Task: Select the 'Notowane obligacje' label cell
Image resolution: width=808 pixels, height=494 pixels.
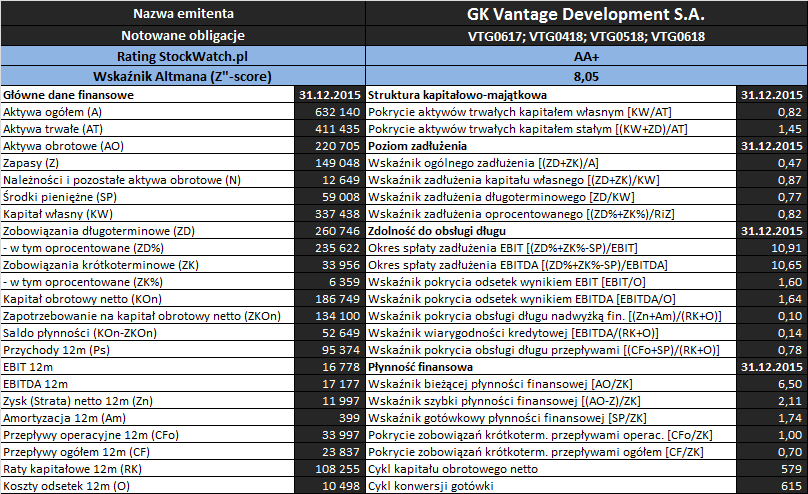Action: tap(183, 36)
